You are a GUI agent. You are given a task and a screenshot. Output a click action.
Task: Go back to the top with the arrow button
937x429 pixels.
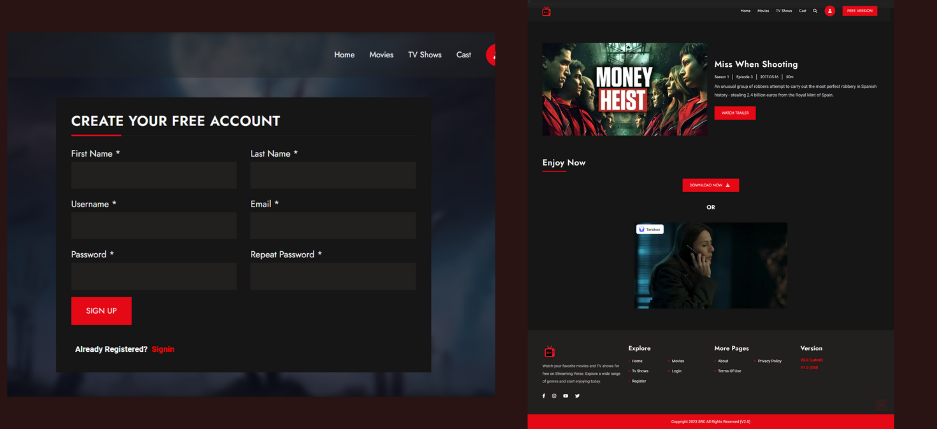[x=880, y=405]
